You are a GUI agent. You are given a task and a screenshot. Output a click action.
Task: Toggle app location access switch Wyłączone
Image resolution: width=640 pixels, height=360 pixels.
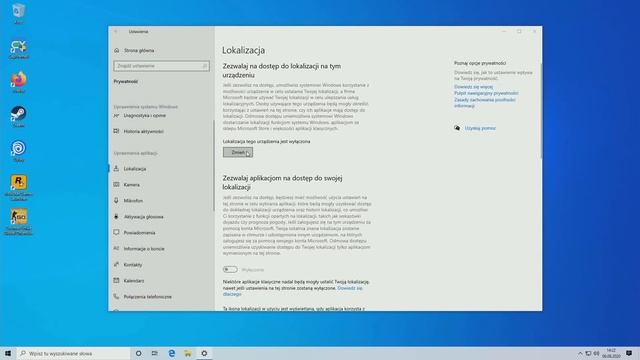click(230, 269)
